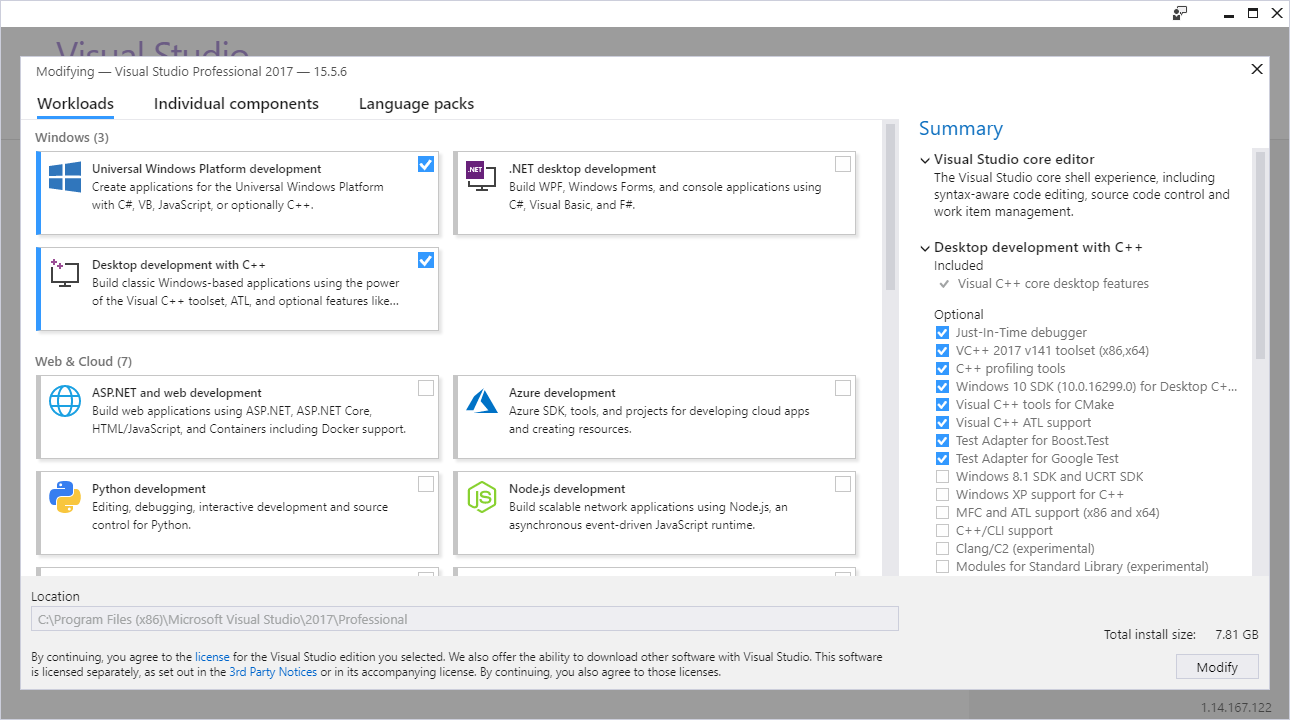The height and width of the screenshot is (720, 1290).
Task: Check the ASP.NET and web development workload
Action: point(426,388)
